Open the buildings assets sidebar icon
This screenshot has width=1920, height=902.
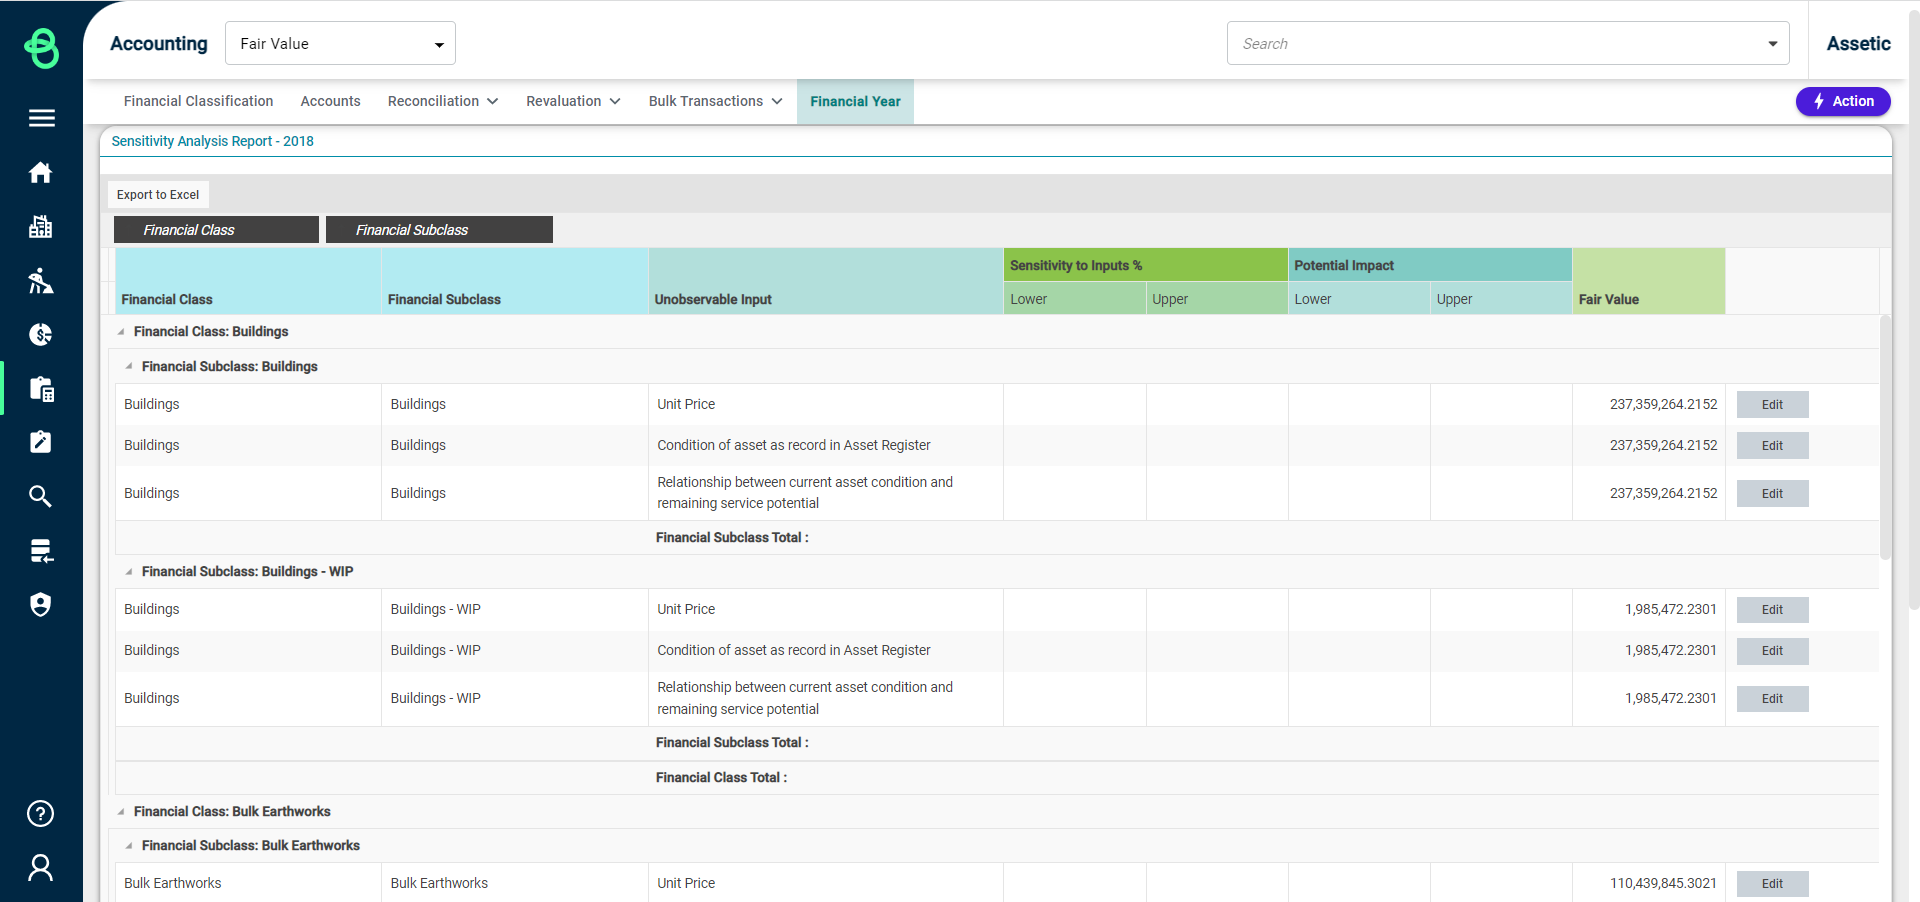coord(41,227)
